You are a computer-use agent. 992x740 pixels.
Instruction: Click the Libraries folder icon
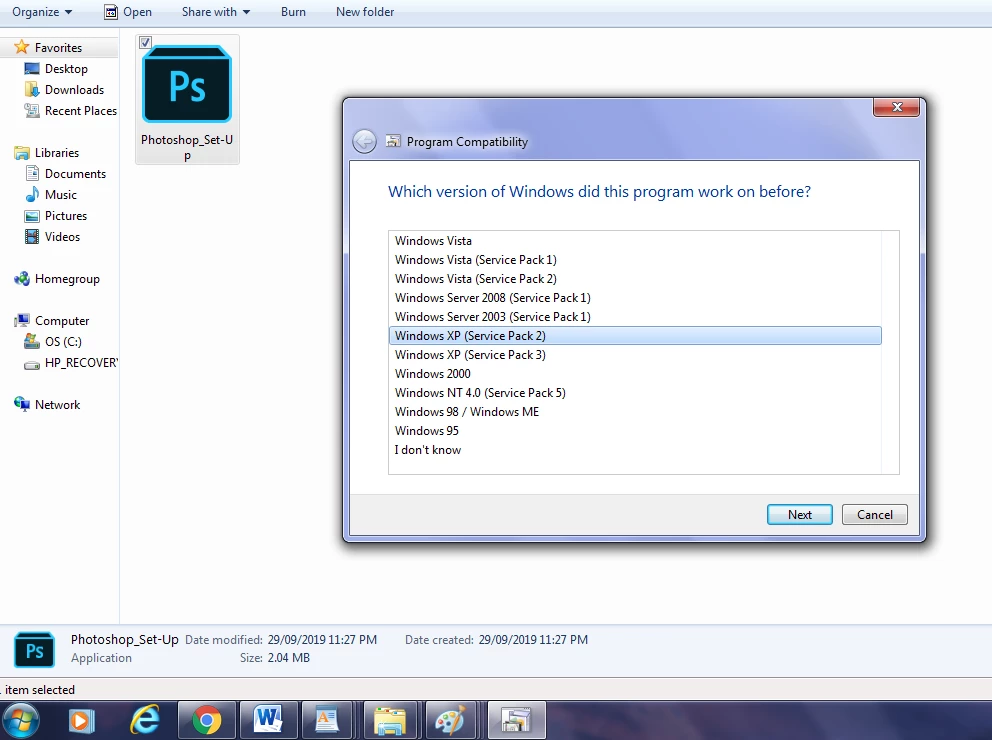tap(22, 152)
